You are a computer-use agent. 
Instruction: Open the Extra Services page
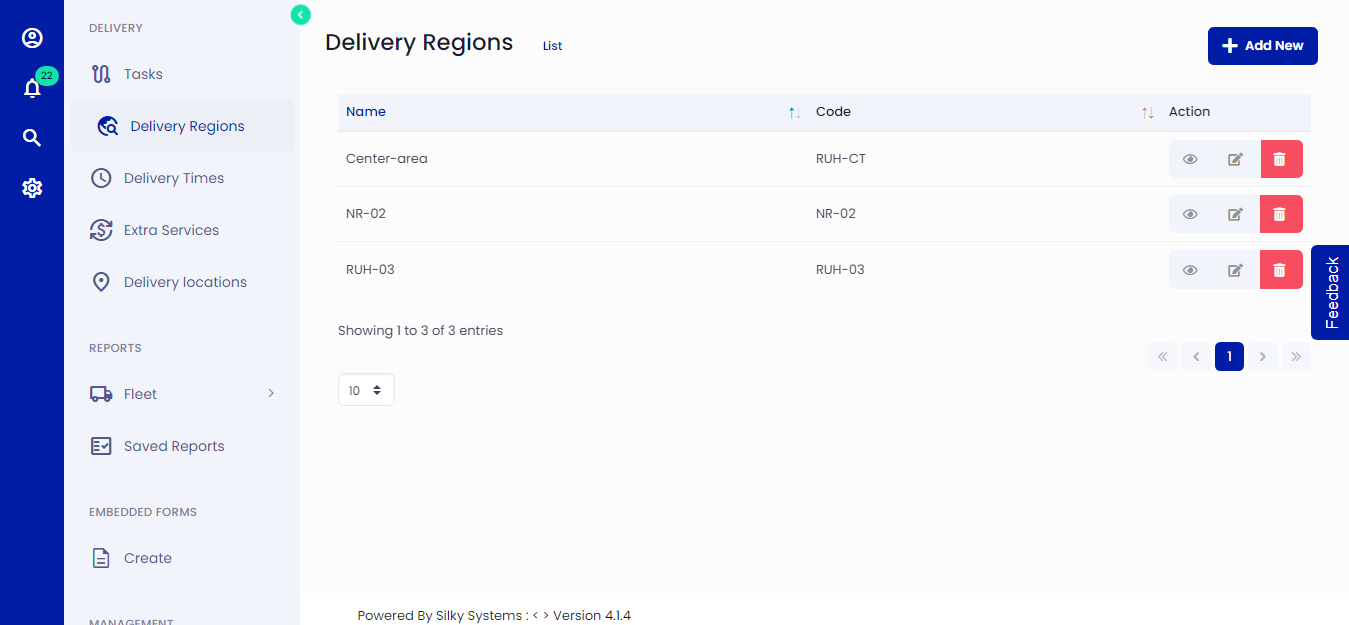click(x=172, y=229)
